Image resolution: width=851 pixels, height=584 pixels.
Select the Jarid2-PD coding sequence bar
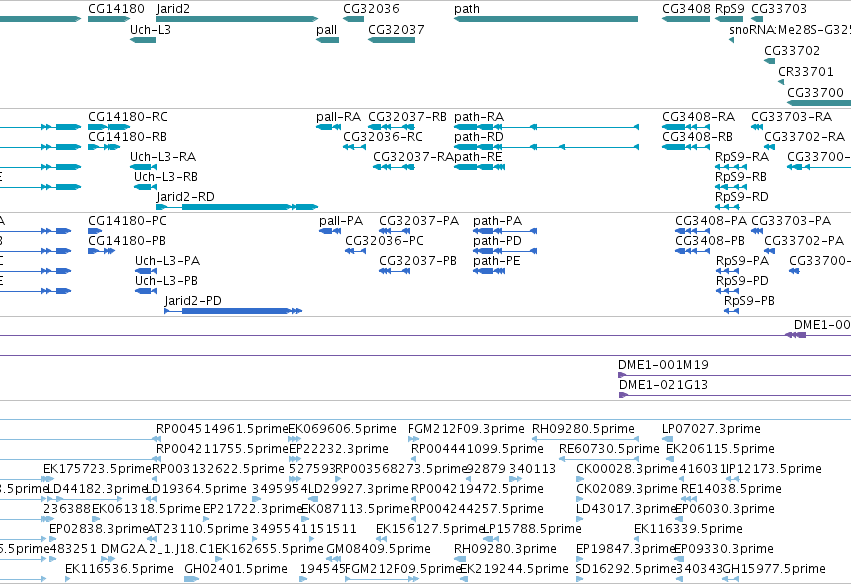pos(235,311)
